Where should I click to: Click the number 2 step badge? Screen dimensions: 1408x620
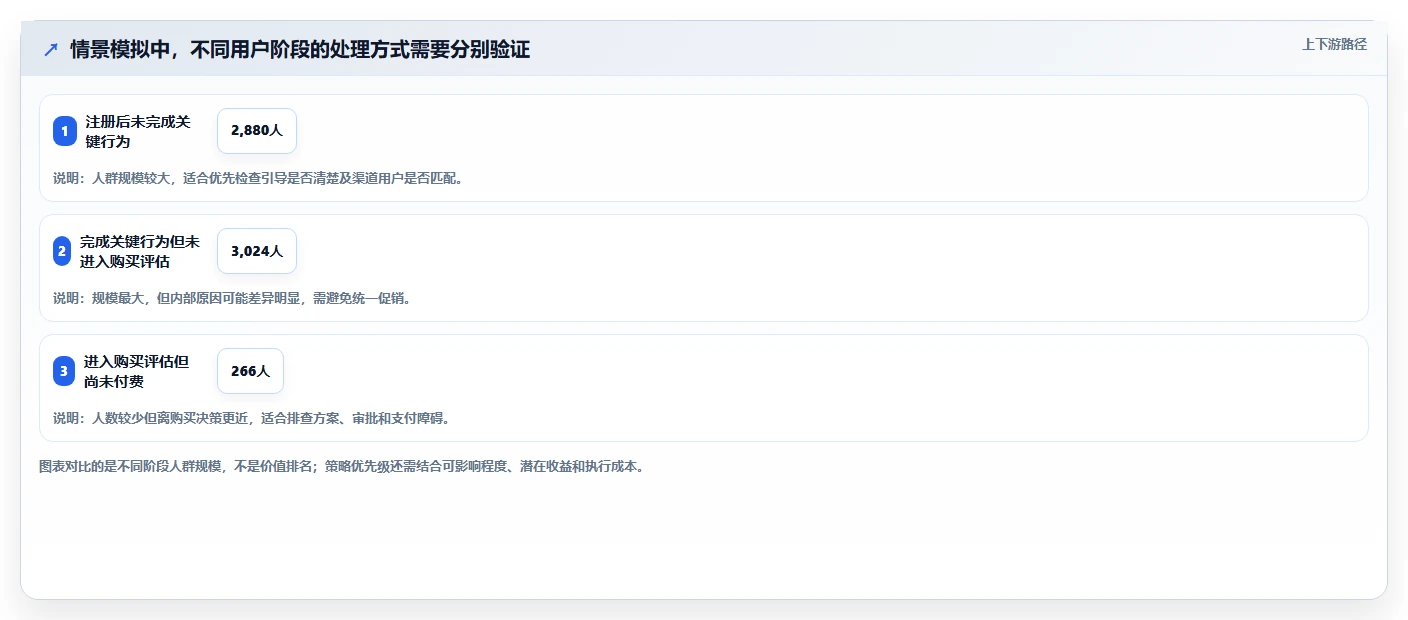click(x=62, y=251)
